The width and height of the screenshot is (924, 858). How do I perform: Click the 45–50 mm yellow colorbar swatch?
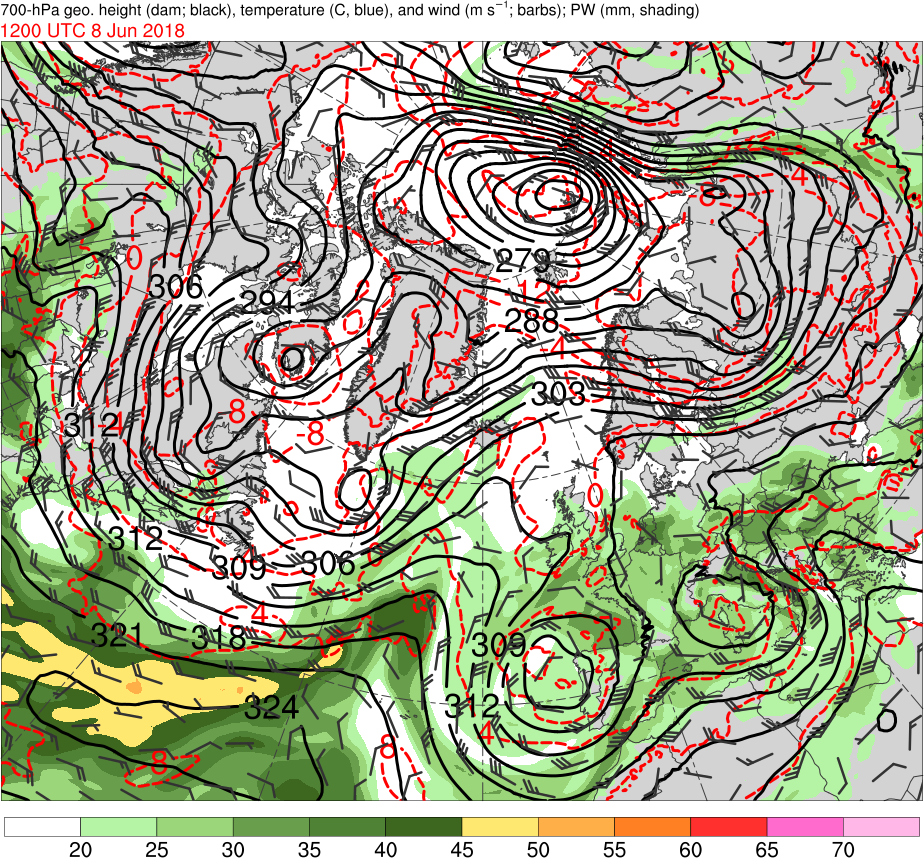point(500,827)
